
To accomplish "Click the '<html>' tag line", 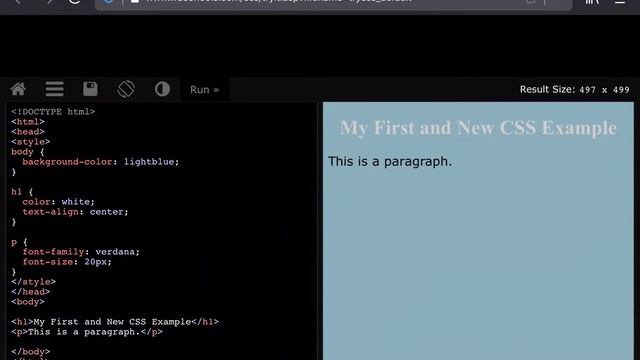I will coord(28,122).
